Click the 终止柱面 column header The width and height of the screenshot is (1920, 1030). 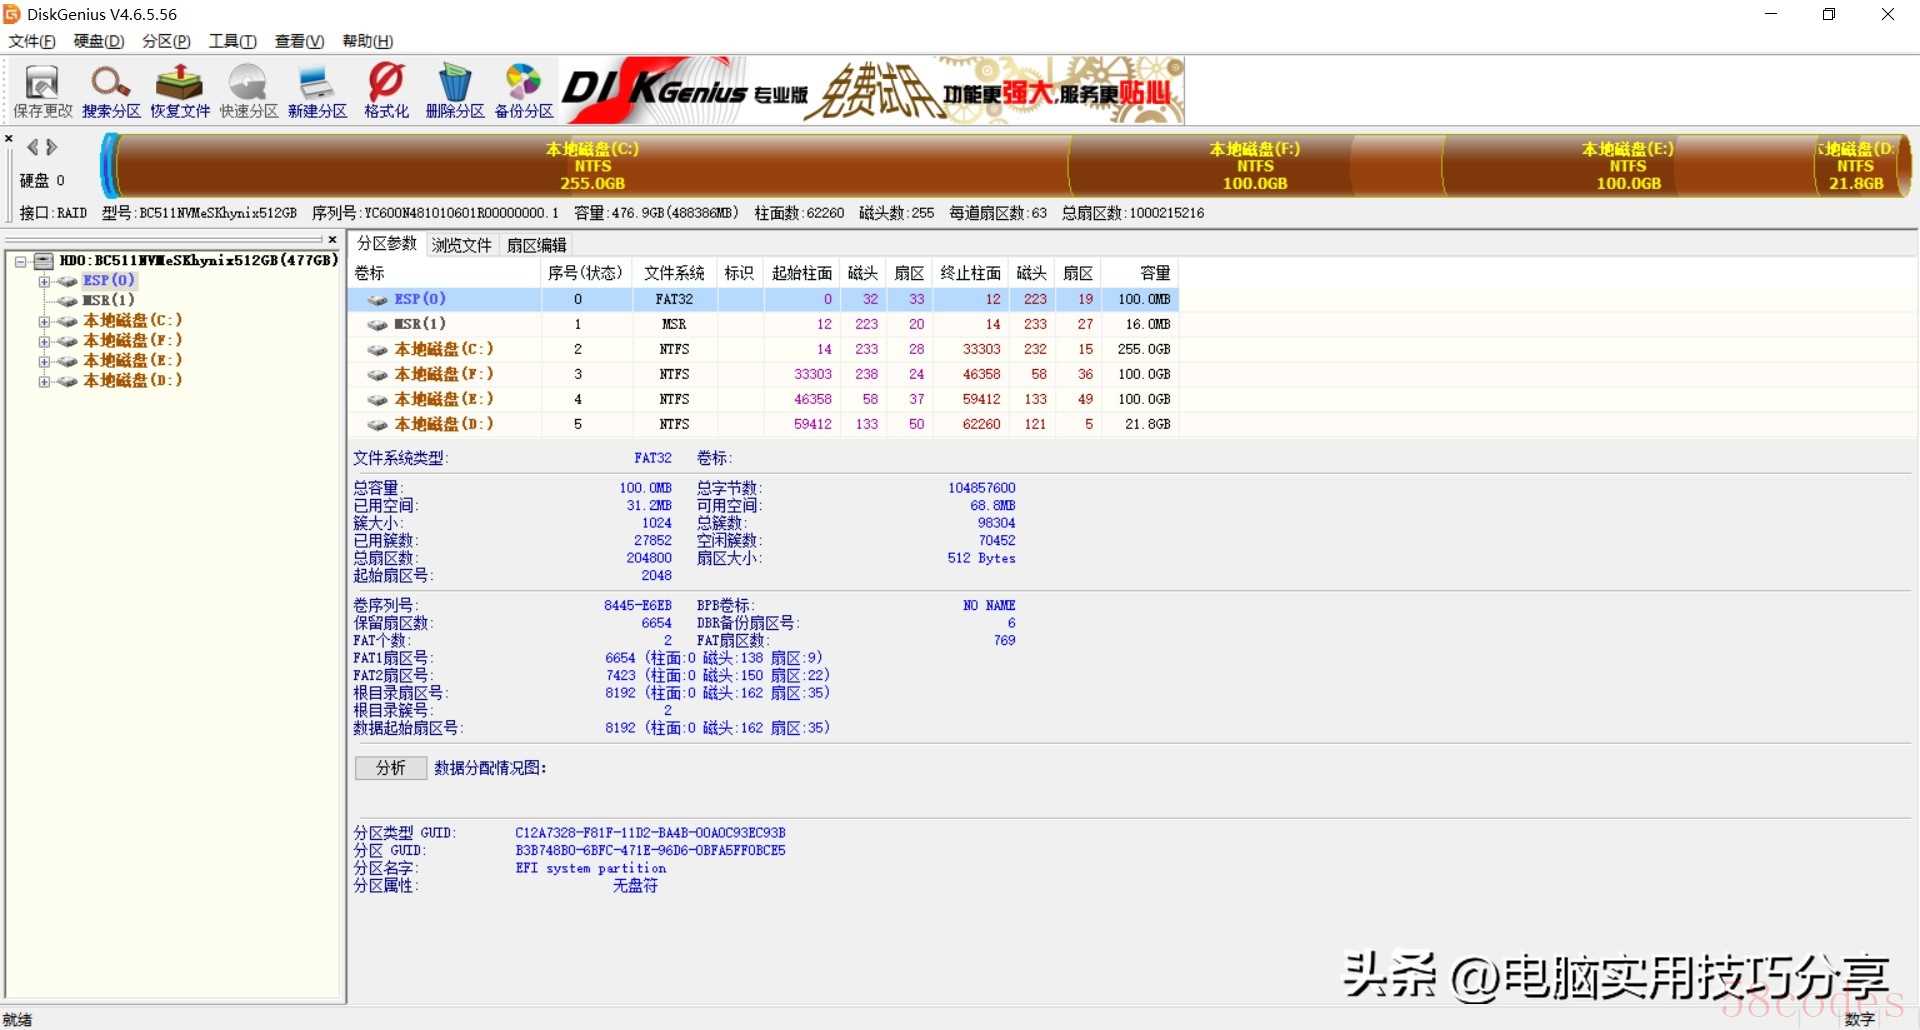[970, 273]
